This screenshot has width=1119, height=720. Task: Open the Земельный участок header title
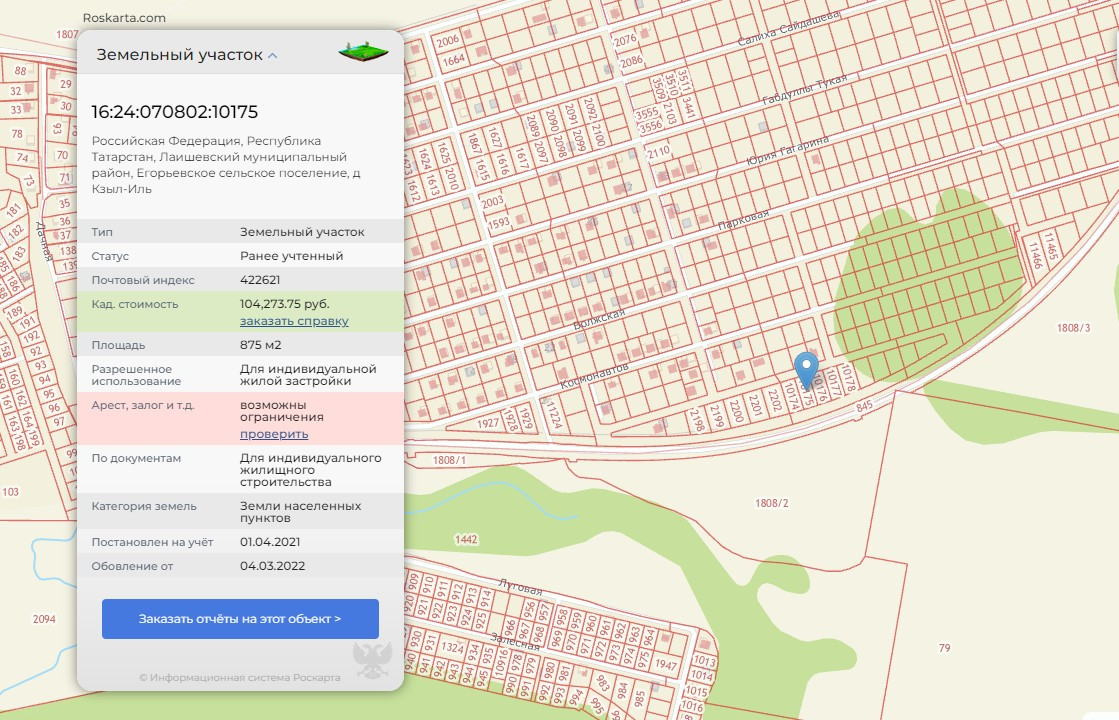point(179,55)
